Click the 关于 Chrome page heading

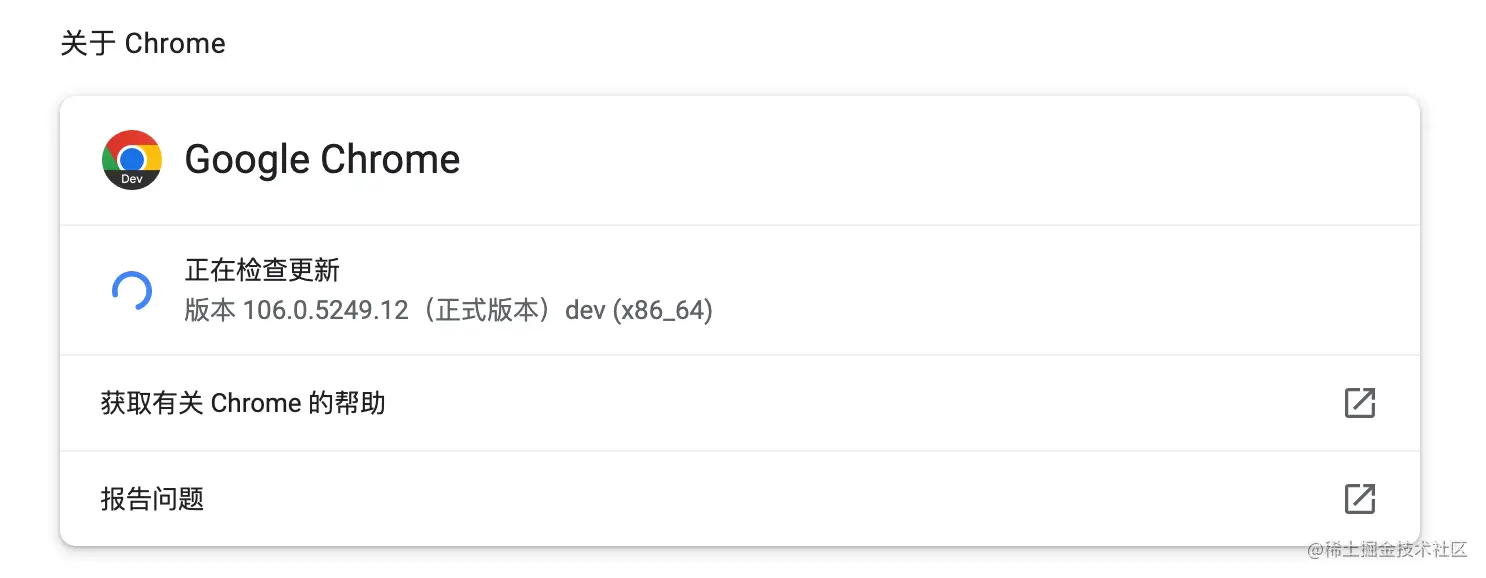tap(143, 44)
